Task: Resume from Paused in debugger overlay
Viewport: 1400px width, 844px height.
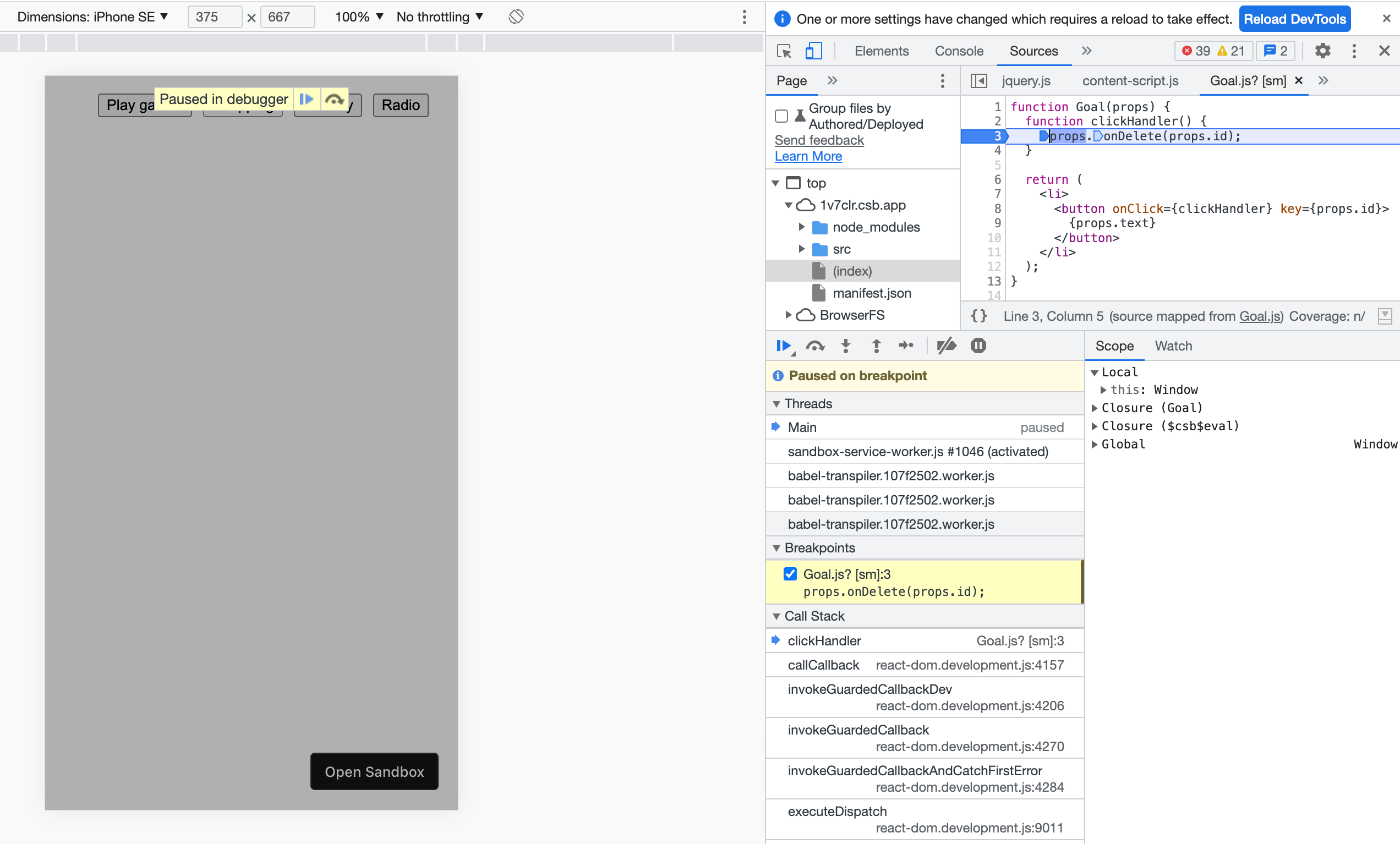Action: coord(307,99)
